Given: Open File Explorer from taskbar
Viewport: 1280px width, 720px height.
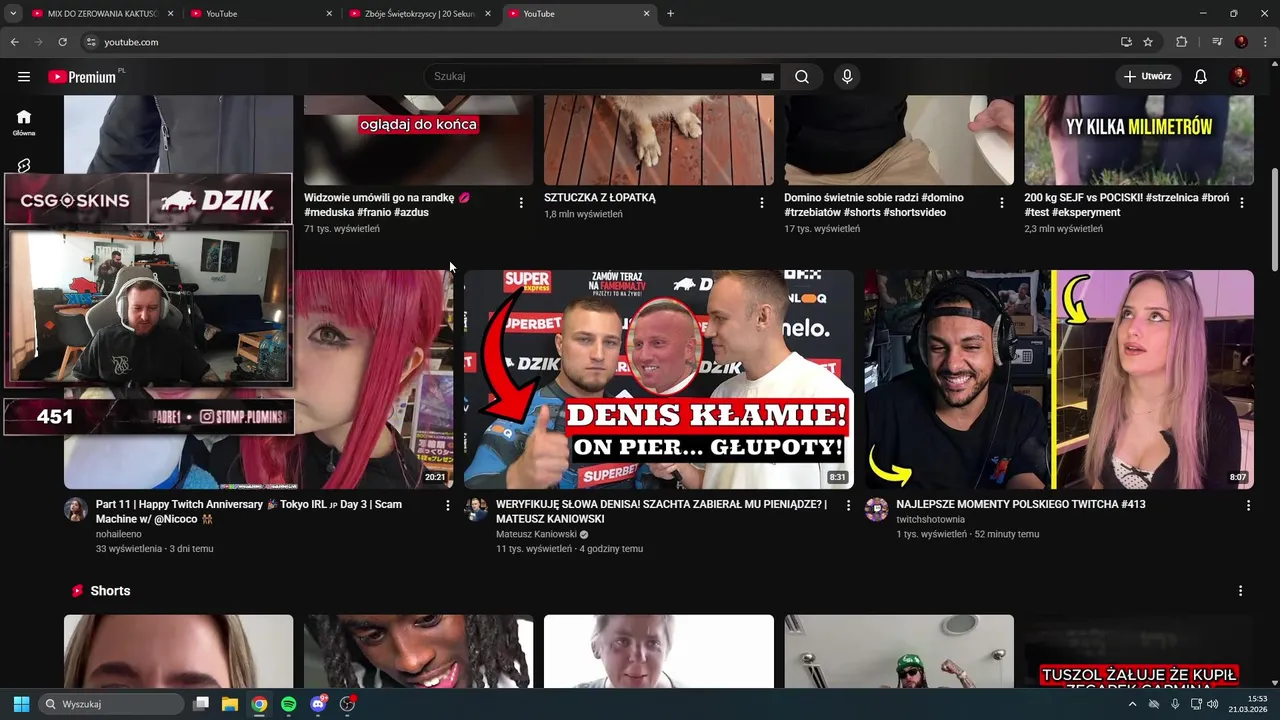Looking at the screenshot, I should 230,704.
